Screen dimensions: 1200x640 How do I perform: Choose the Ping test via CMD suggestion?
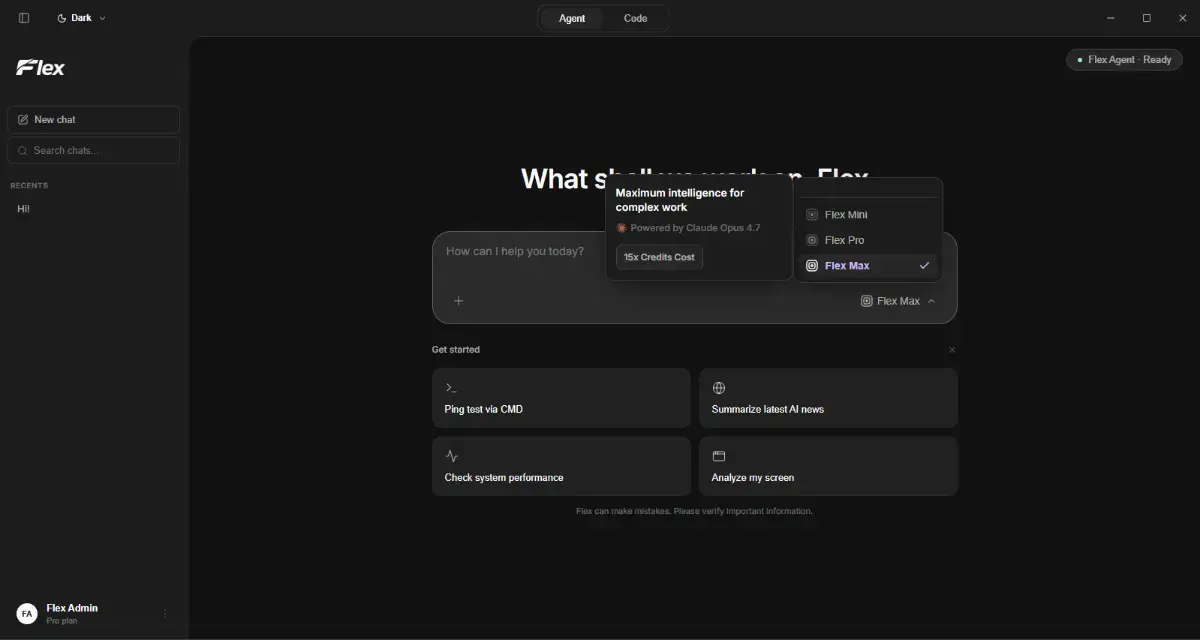561,398
